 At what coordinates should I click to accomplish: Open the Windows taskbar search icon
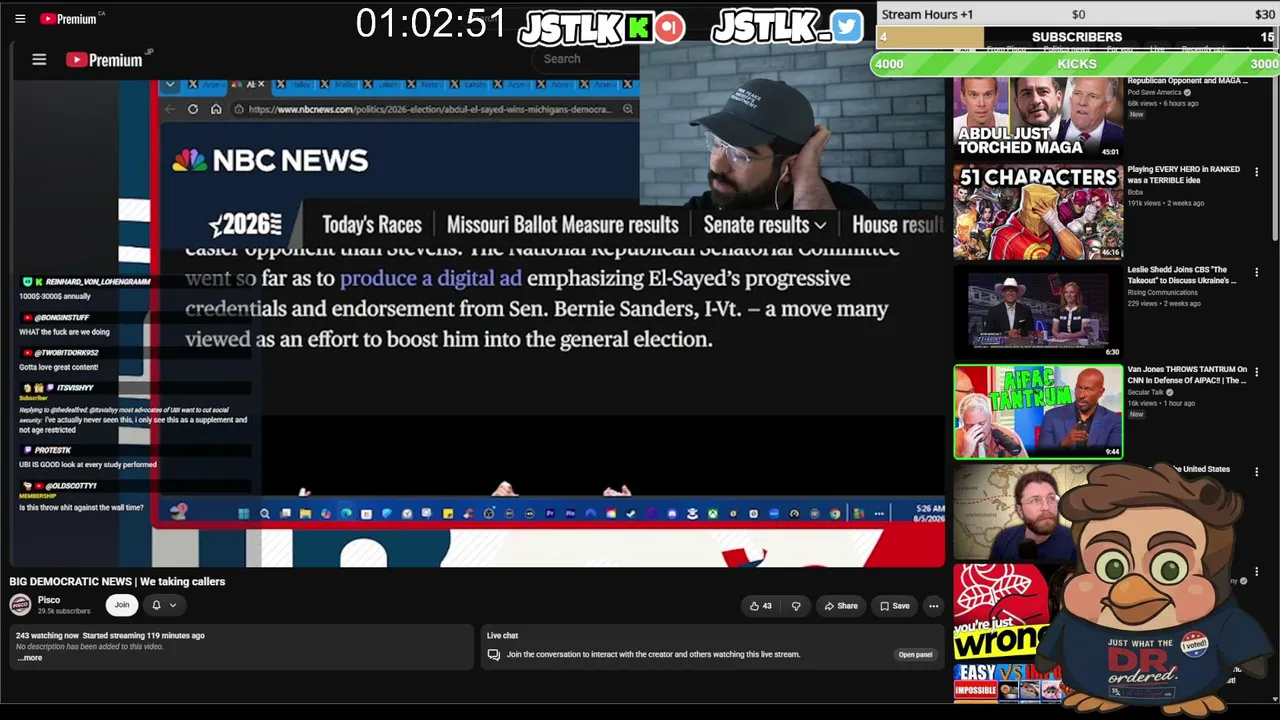click(x=265, y=513)
